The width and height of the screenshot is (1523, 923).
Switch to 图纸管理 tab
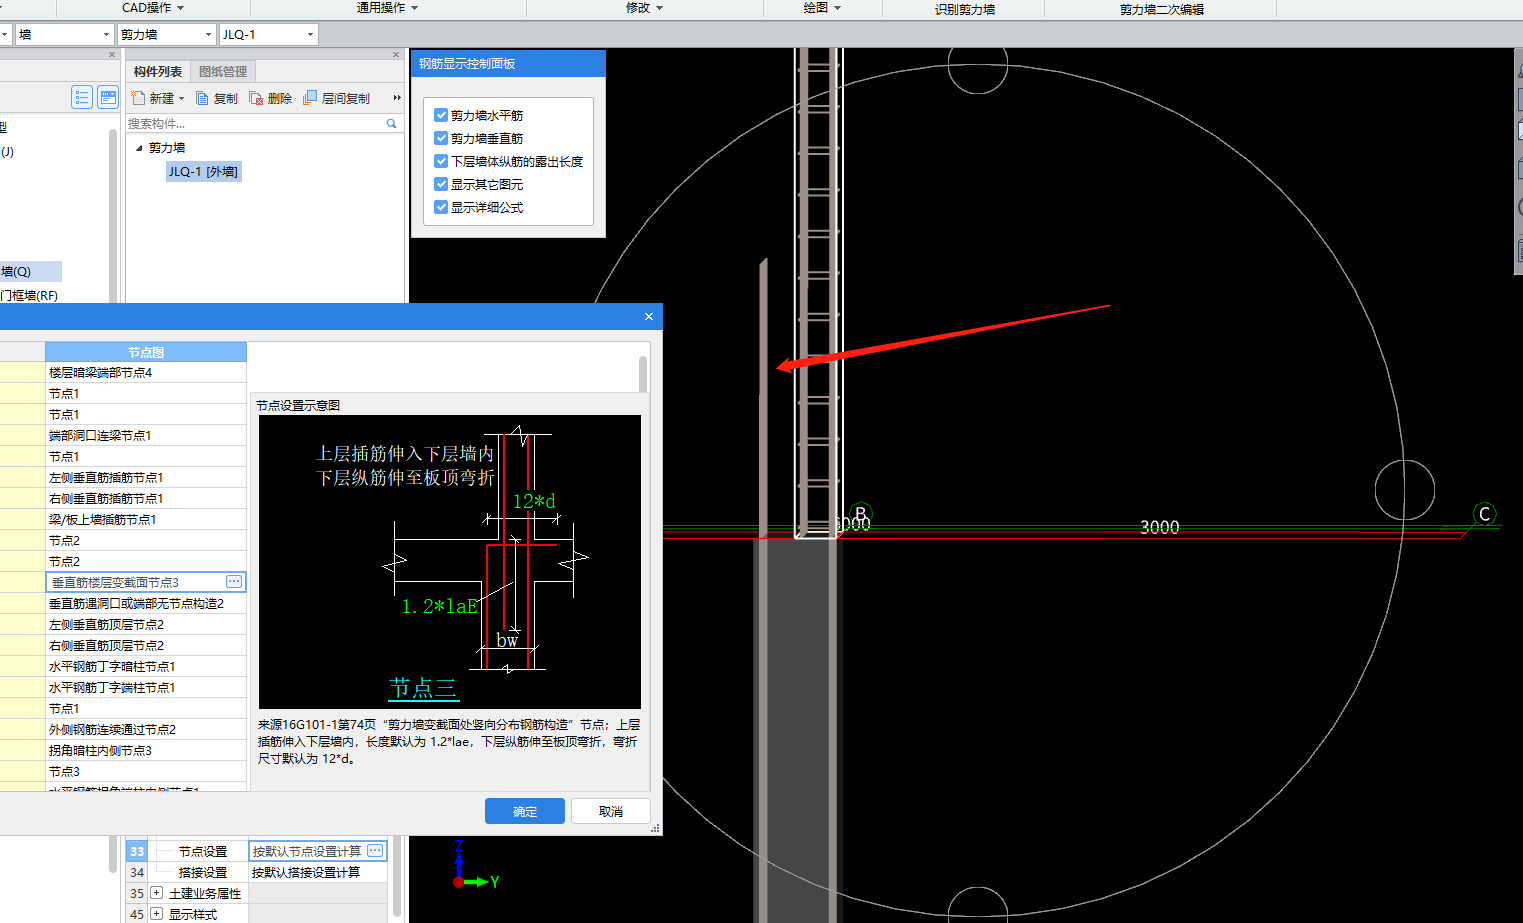tap(223, 72)
